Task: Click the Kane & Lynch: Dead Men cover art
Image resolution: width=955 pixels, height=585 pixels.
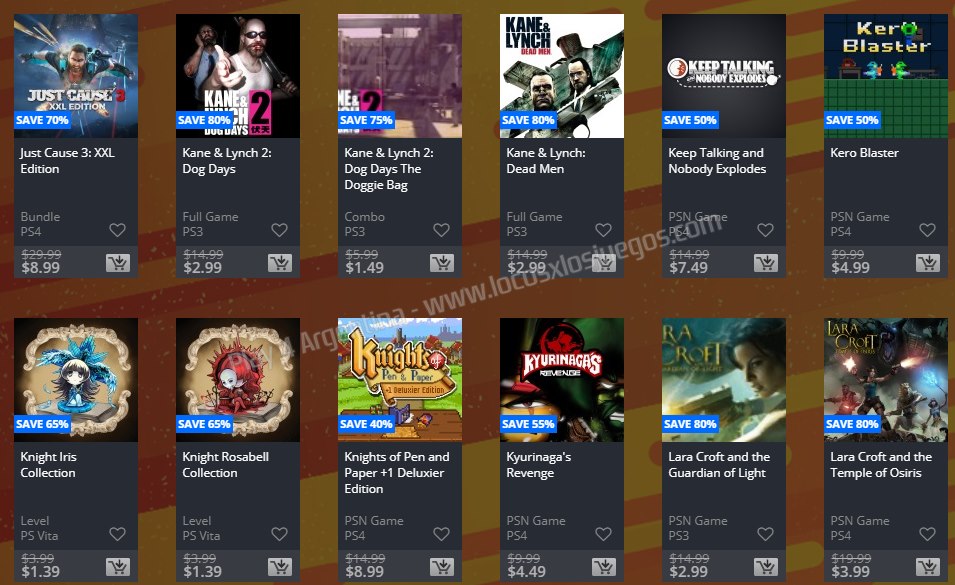Action: (562, 76)
